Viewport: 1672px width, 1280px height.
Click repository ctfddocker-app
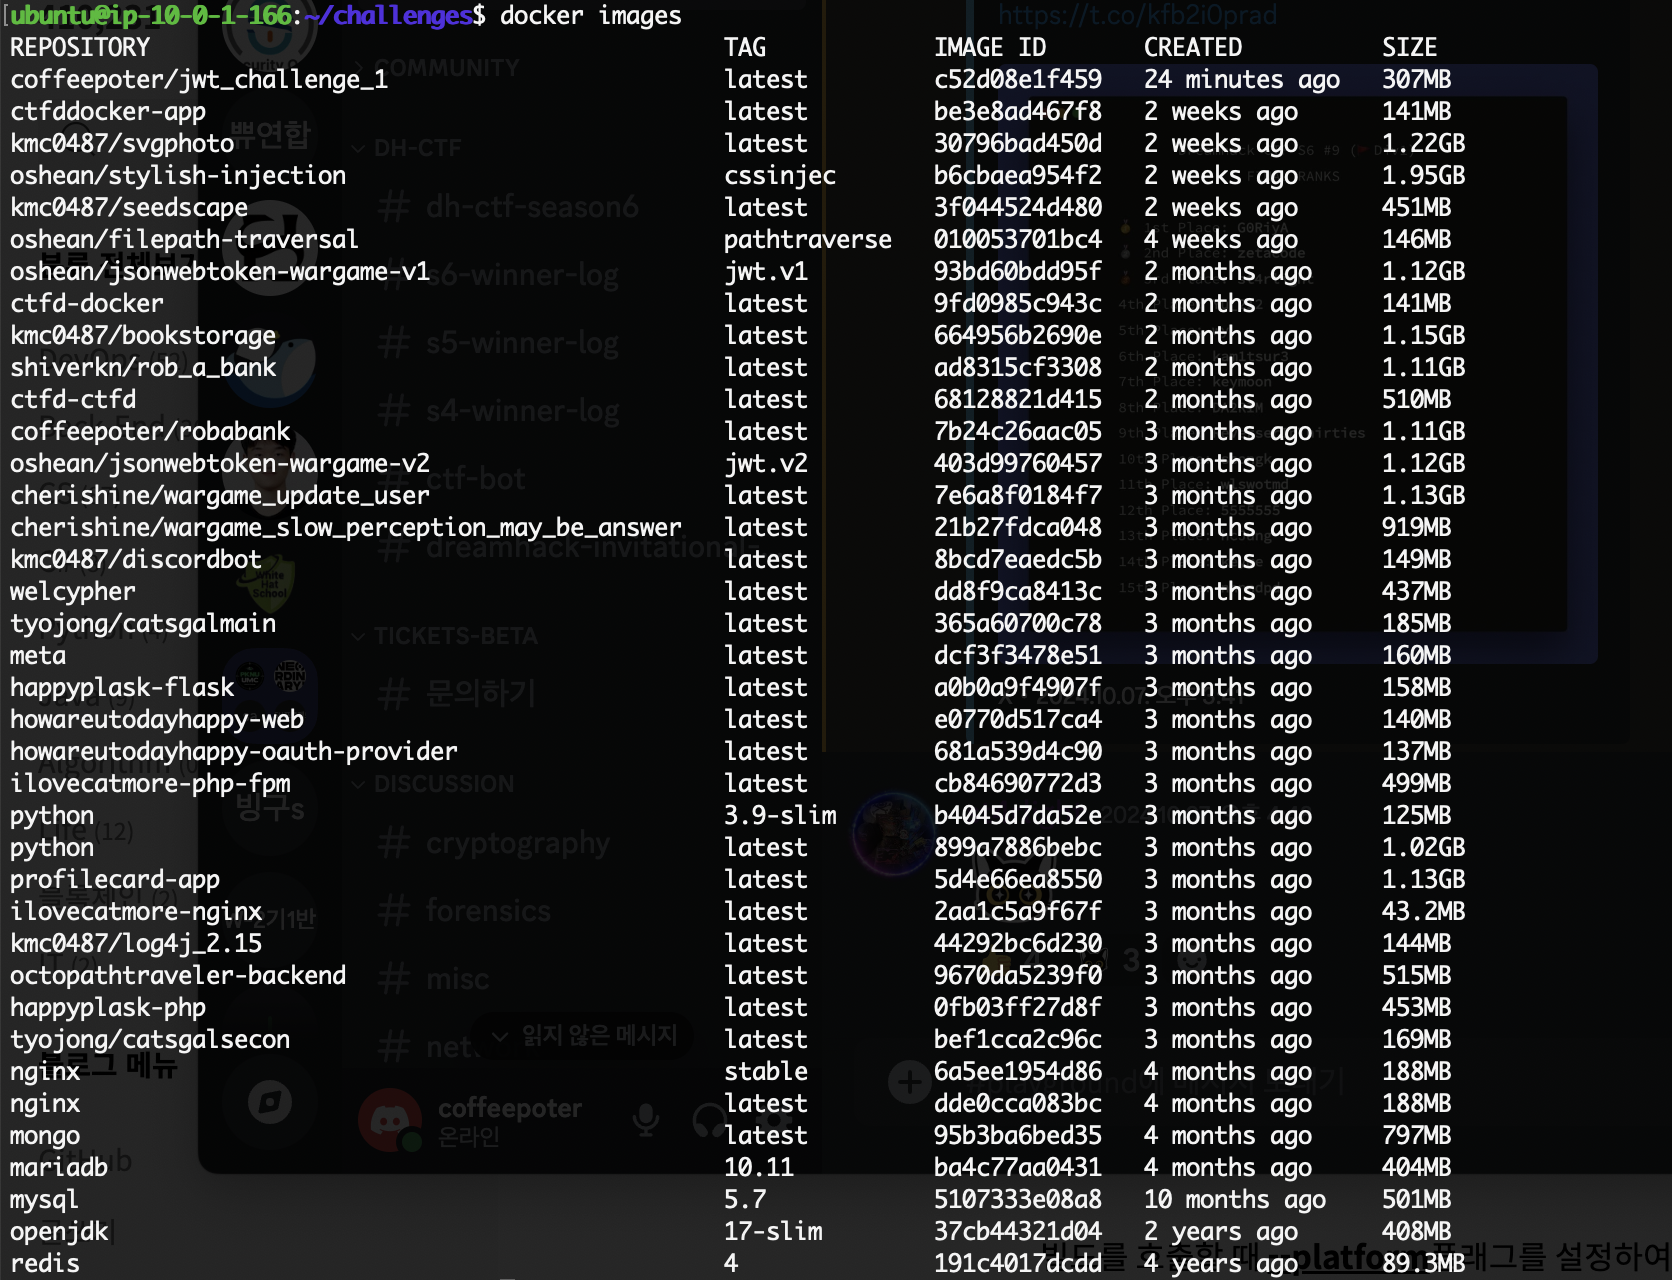pos(108,112)
